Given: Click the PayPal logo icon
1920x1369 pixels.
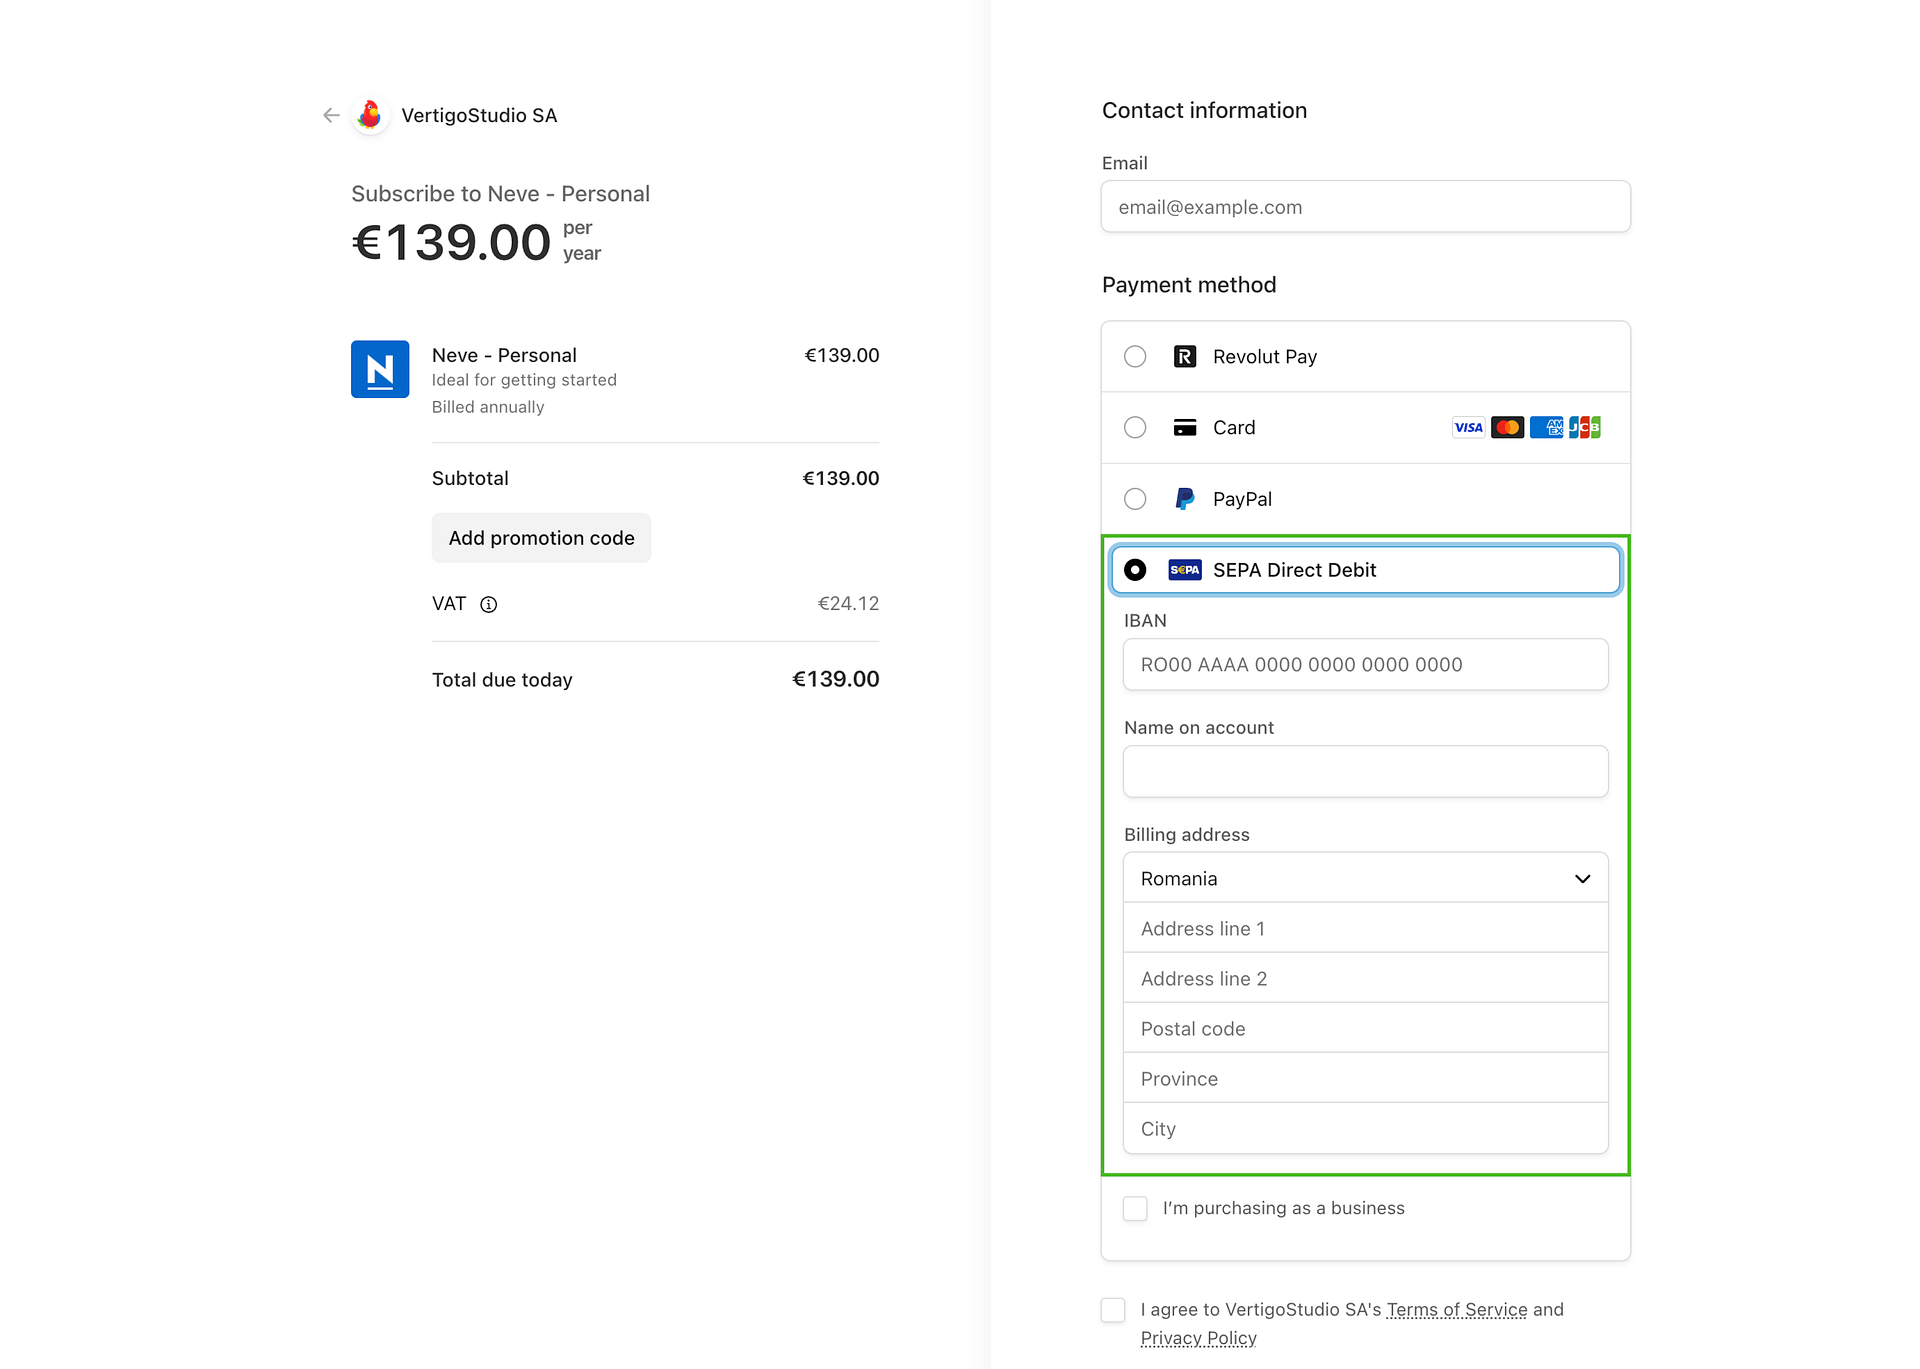Looking at the screenshot, I should [x=1185, y=499].
